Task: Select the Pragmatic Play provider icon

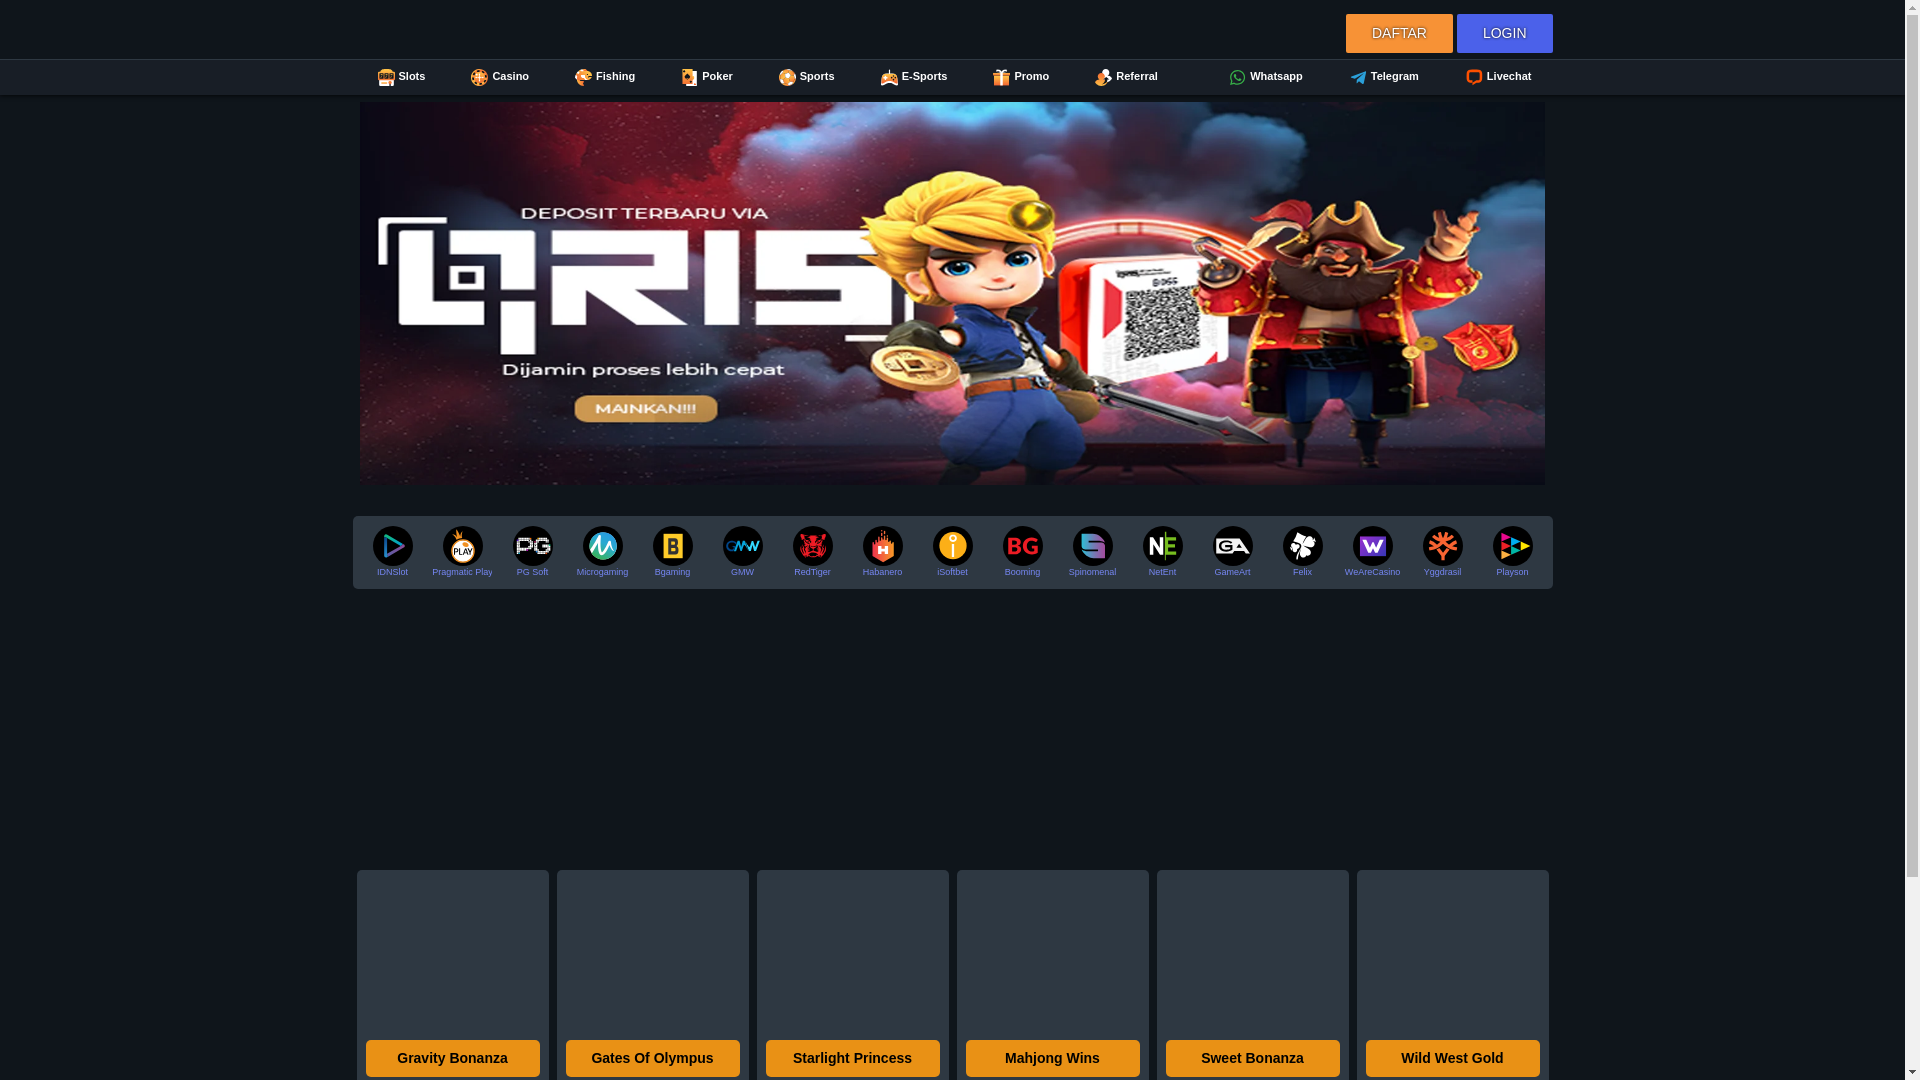Action: 462,546
